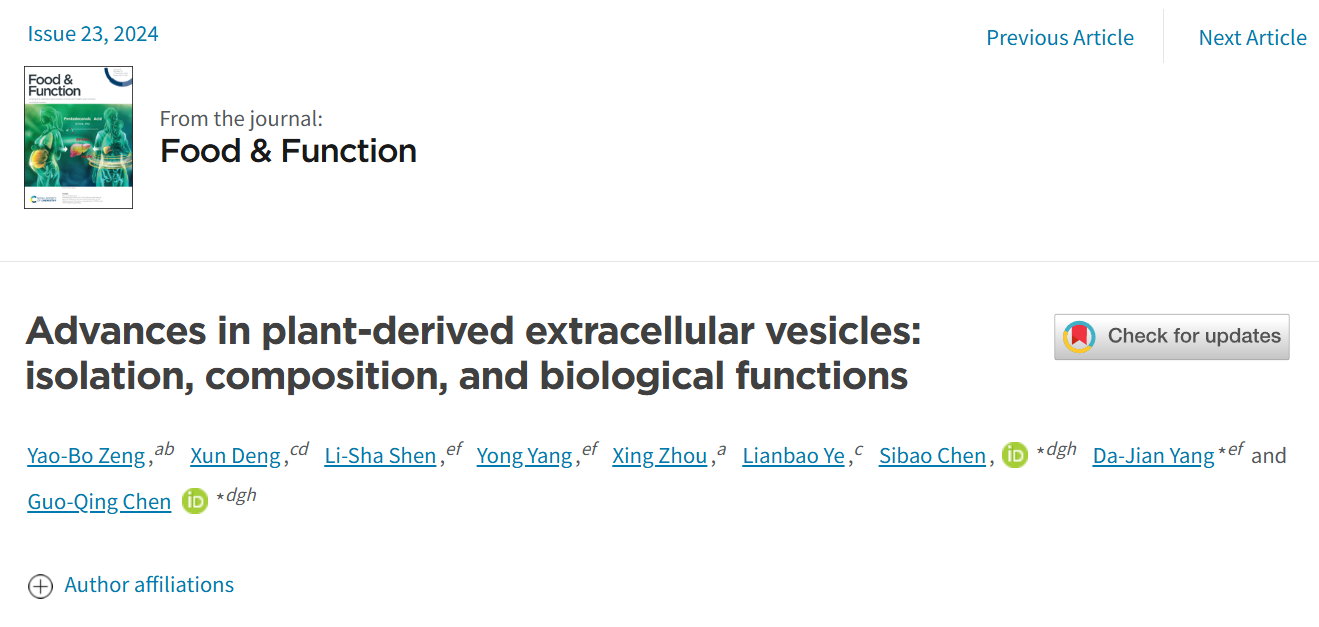Click Guo-Qing Chen author name
Viewport: 1319px width, 627px height.
pyautogui.click(x=99, y=501)
